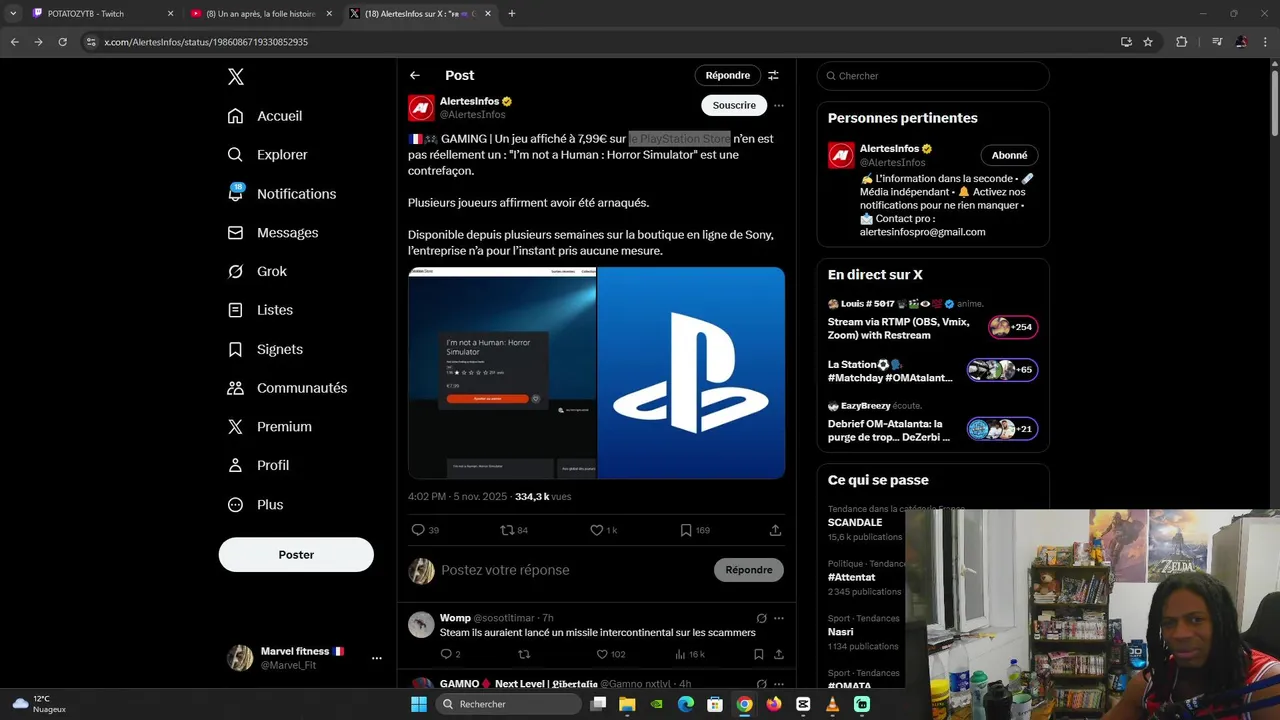The height and width of the screenshot is (720, 1280).
Task: Open Grok icon on Womp's comment
Action: click(761, 618)
